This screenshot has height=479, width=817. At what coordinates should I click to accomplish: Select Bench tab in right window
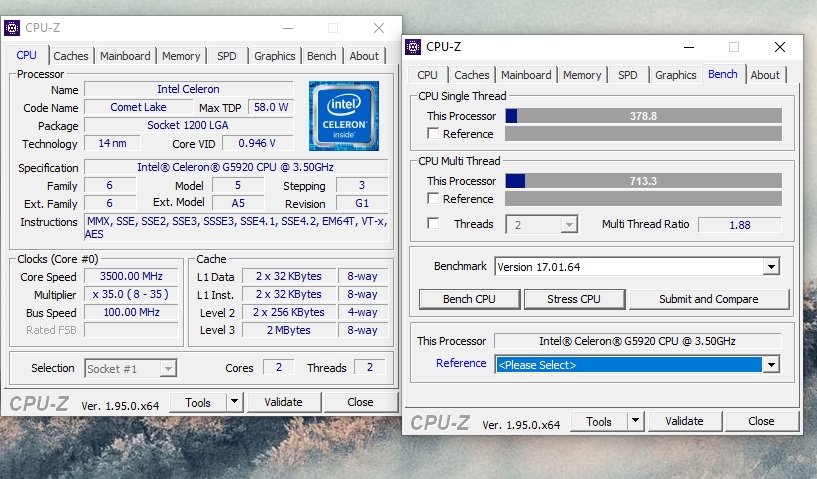(x=723, y=74)
